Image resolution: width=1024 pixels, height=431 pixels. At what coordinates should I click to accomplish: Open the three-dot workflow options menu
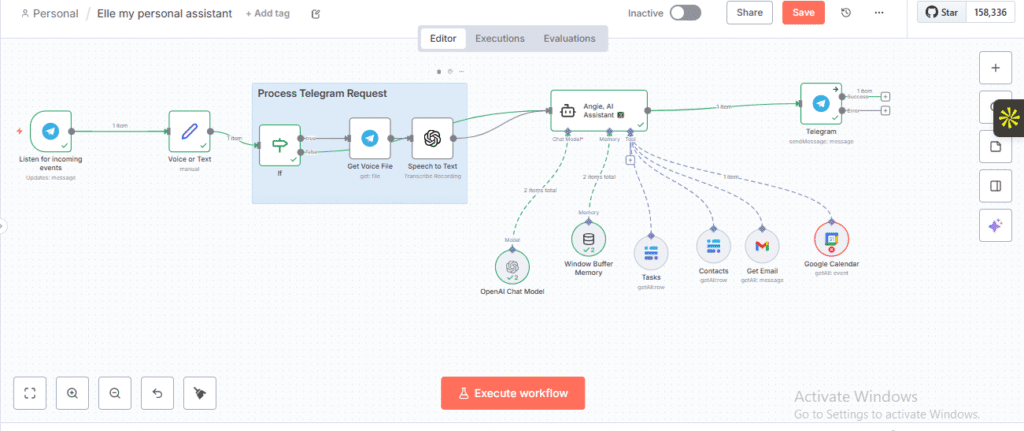[x=879, y=13]
